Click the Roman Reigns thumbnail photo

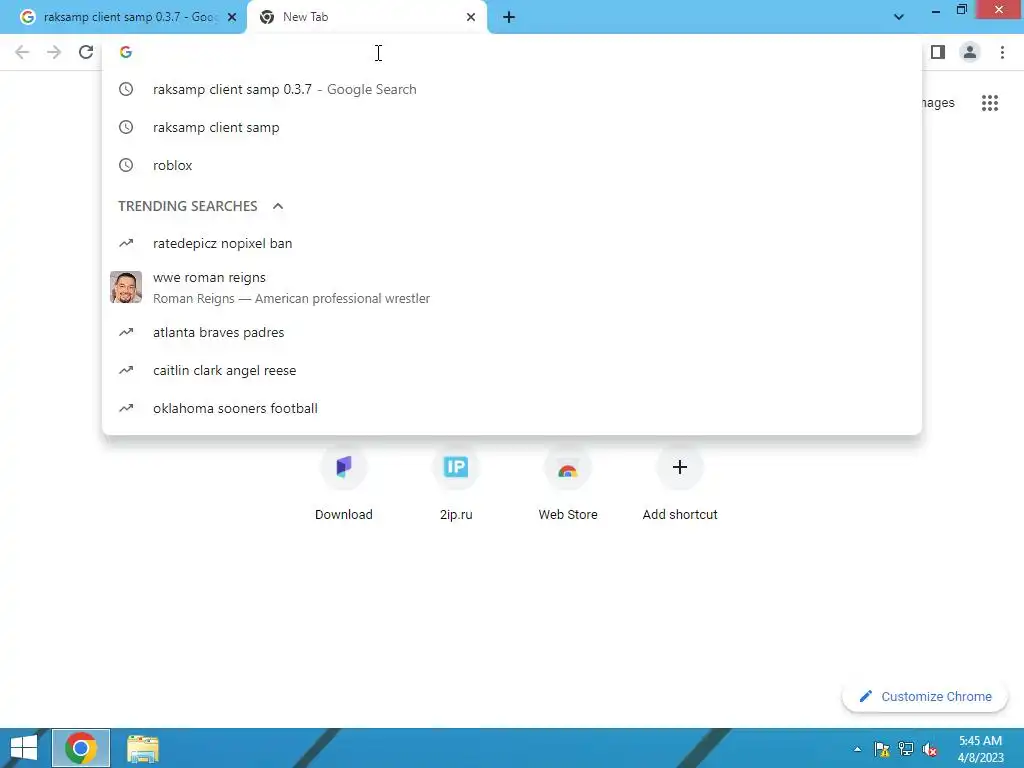[126, 287]
